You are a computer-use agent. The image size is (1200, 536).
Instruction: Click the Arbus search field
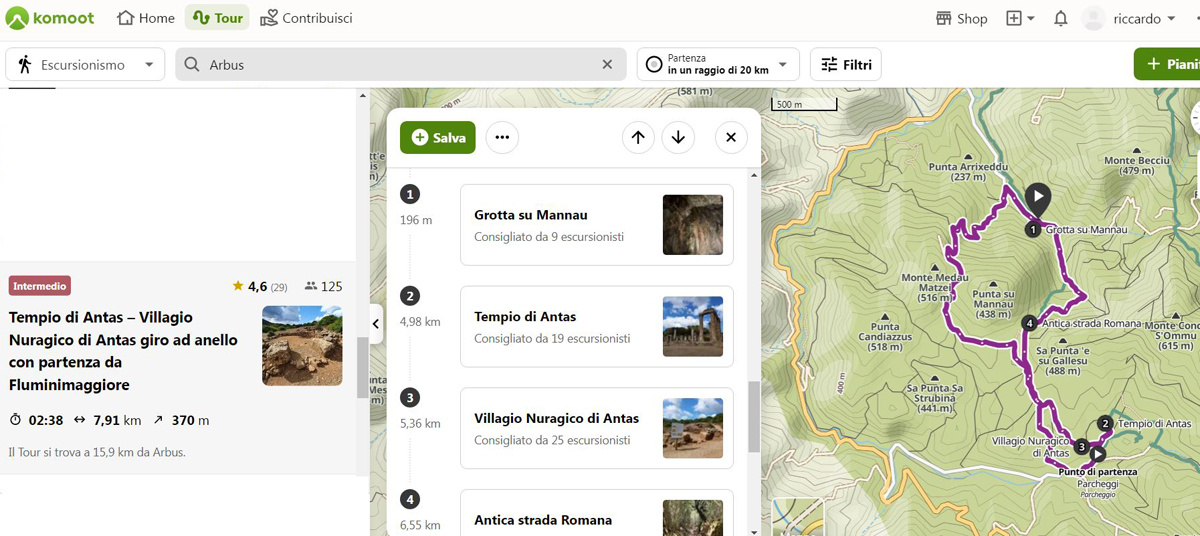click(x=400, y=64)
